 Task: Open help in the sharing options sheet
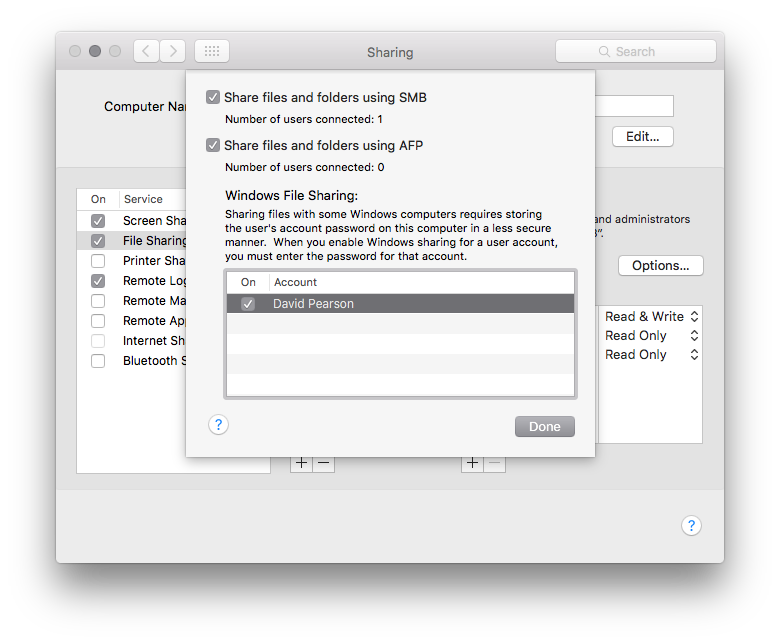tap(219, 425)
